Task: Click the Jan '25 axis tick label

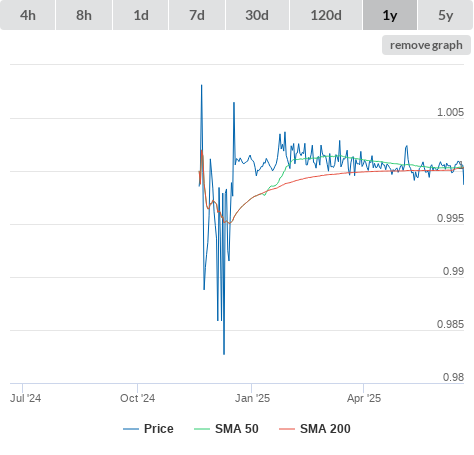Action: click(x=252, y=398)
